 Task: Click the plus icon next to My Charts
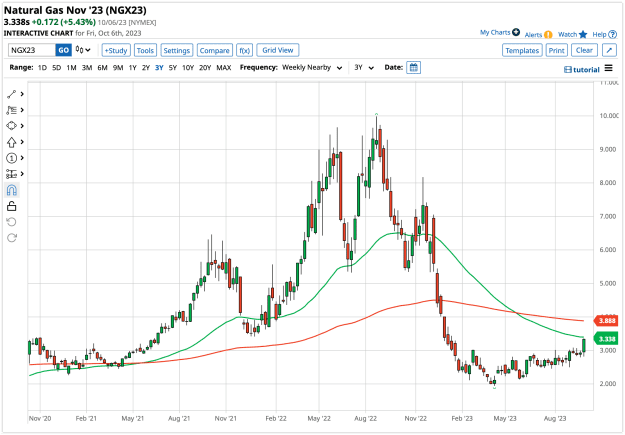click(516, 32)
